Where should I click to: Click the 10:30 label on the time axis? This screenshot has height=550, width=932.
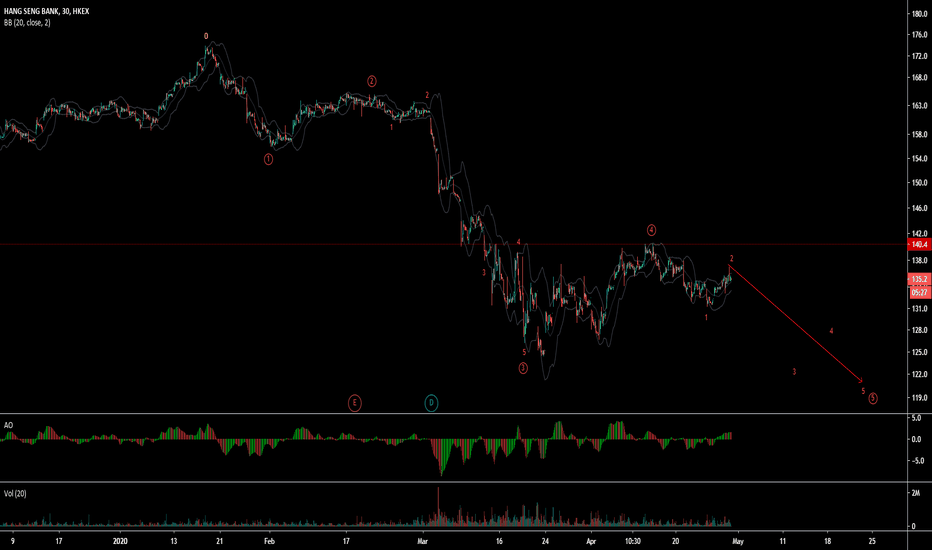[632, 541]
